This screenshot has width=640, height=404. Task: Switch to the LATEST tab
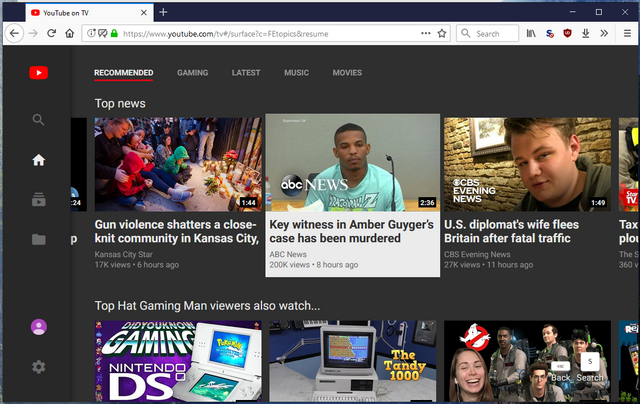pyautogui.click(x=246, y=73)
